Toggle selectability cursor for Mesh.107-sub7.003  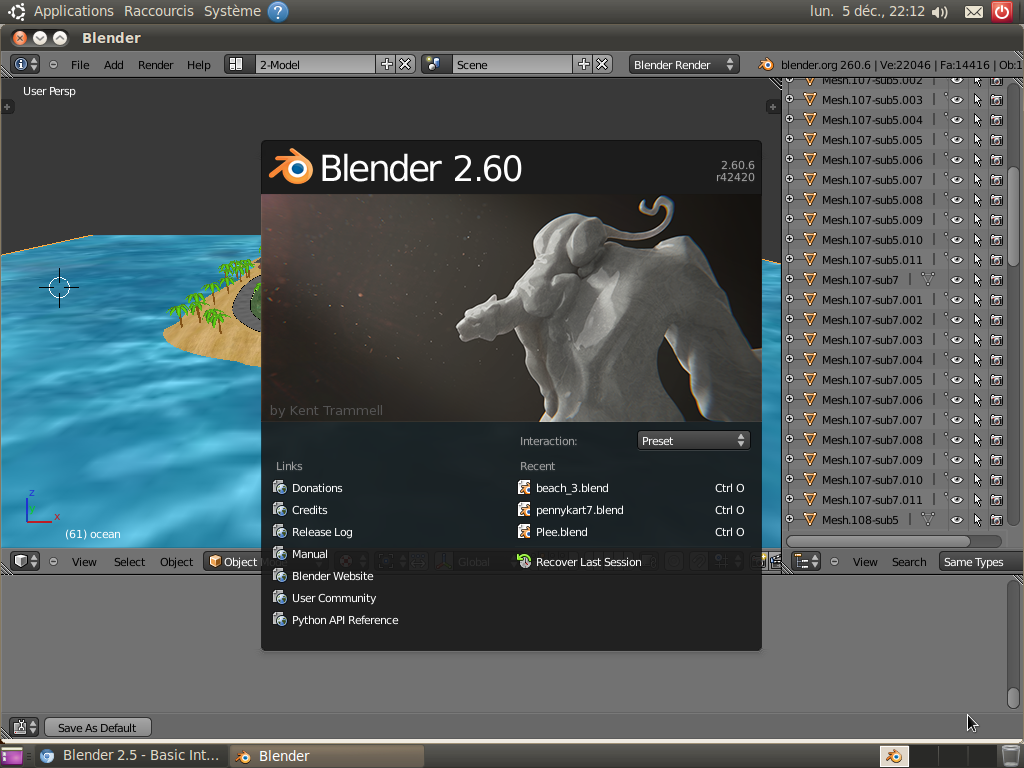[977, 340]
